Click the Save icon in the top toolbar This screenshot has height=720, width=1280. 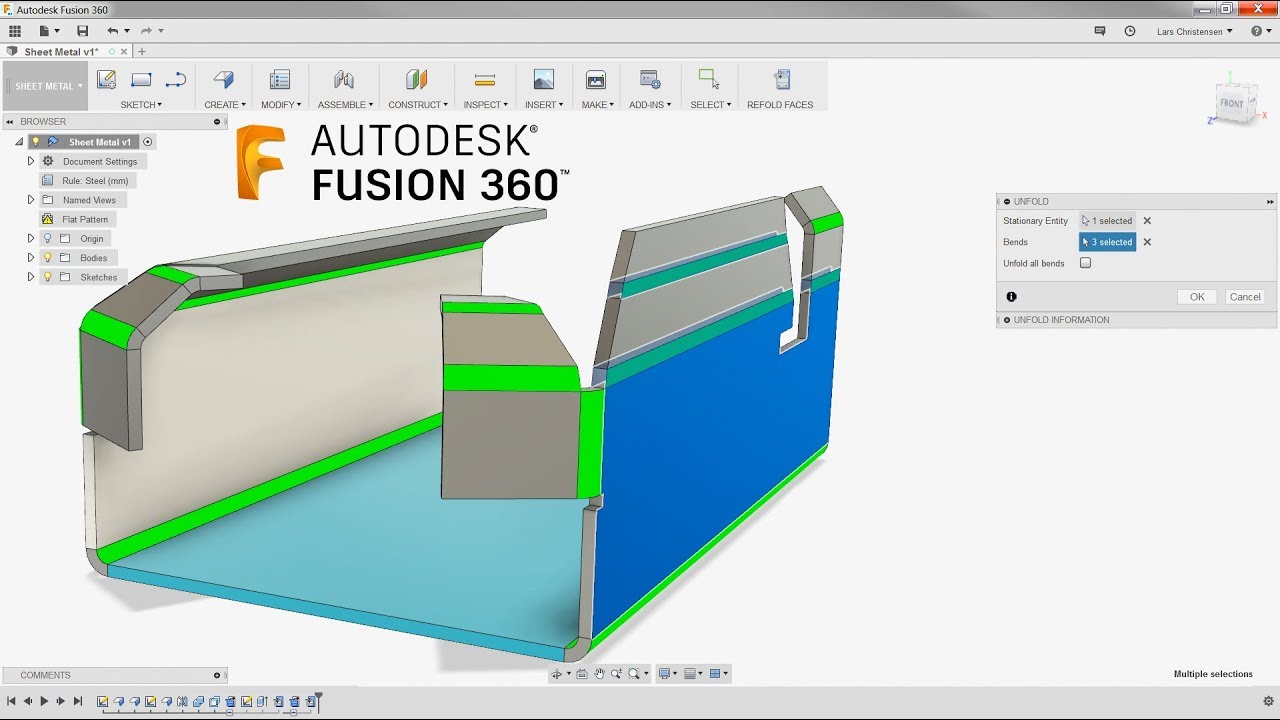83,31
